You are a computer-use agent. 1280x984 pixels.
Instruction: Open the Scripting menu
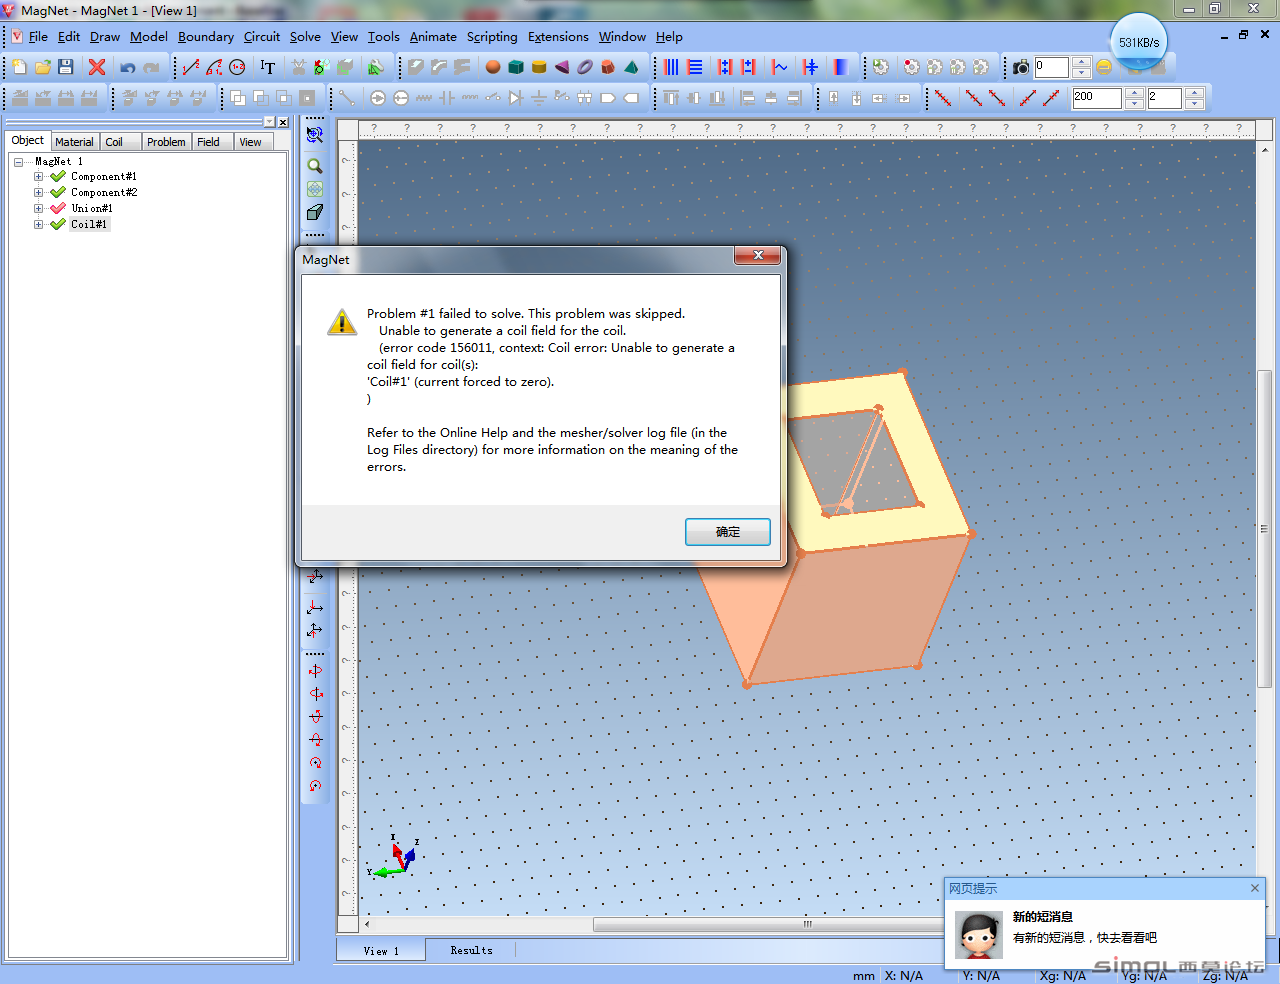[x=492, y=37]
